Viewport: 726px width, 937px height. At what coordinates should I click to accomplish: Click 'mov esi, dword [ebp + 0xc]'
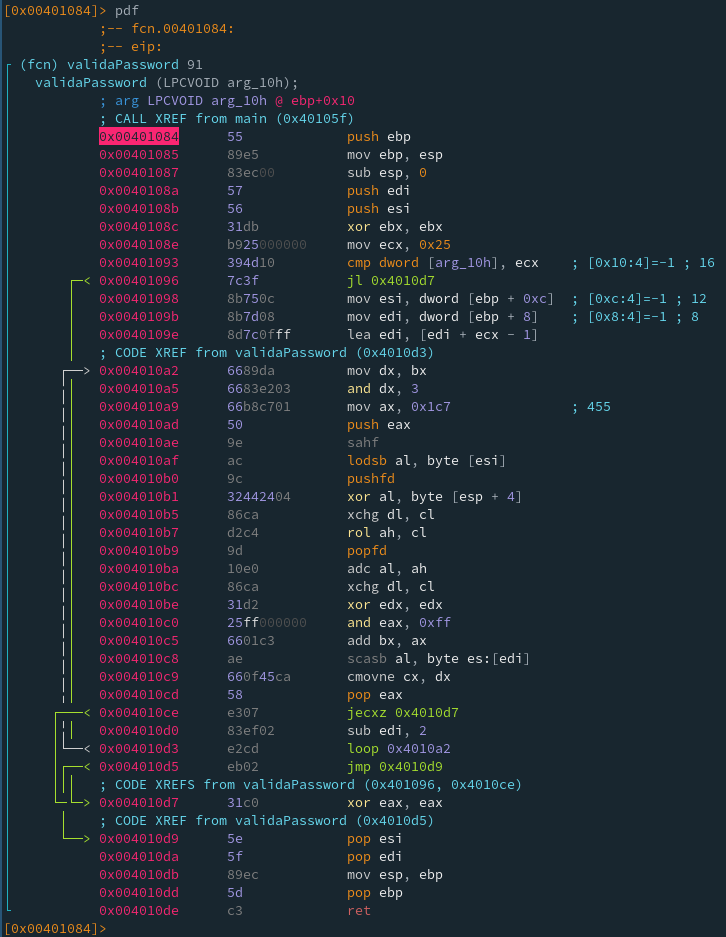pos(451,299)
